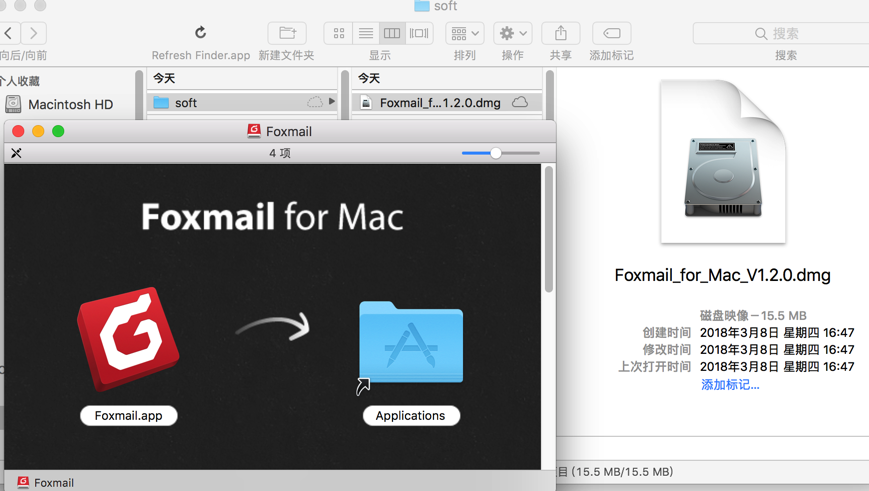
Task: Select the soft folder row
Action: 242,103
